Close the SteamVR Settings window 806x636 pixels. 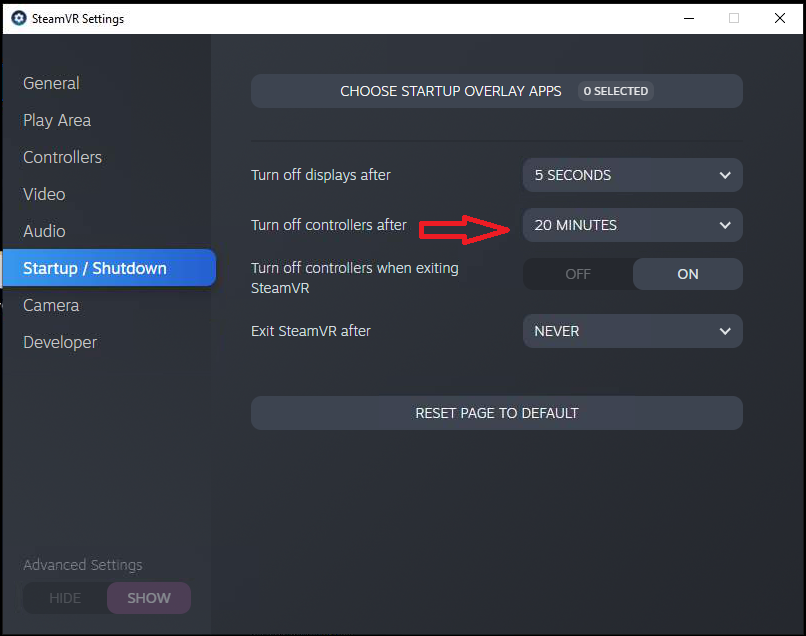[779, 18]
